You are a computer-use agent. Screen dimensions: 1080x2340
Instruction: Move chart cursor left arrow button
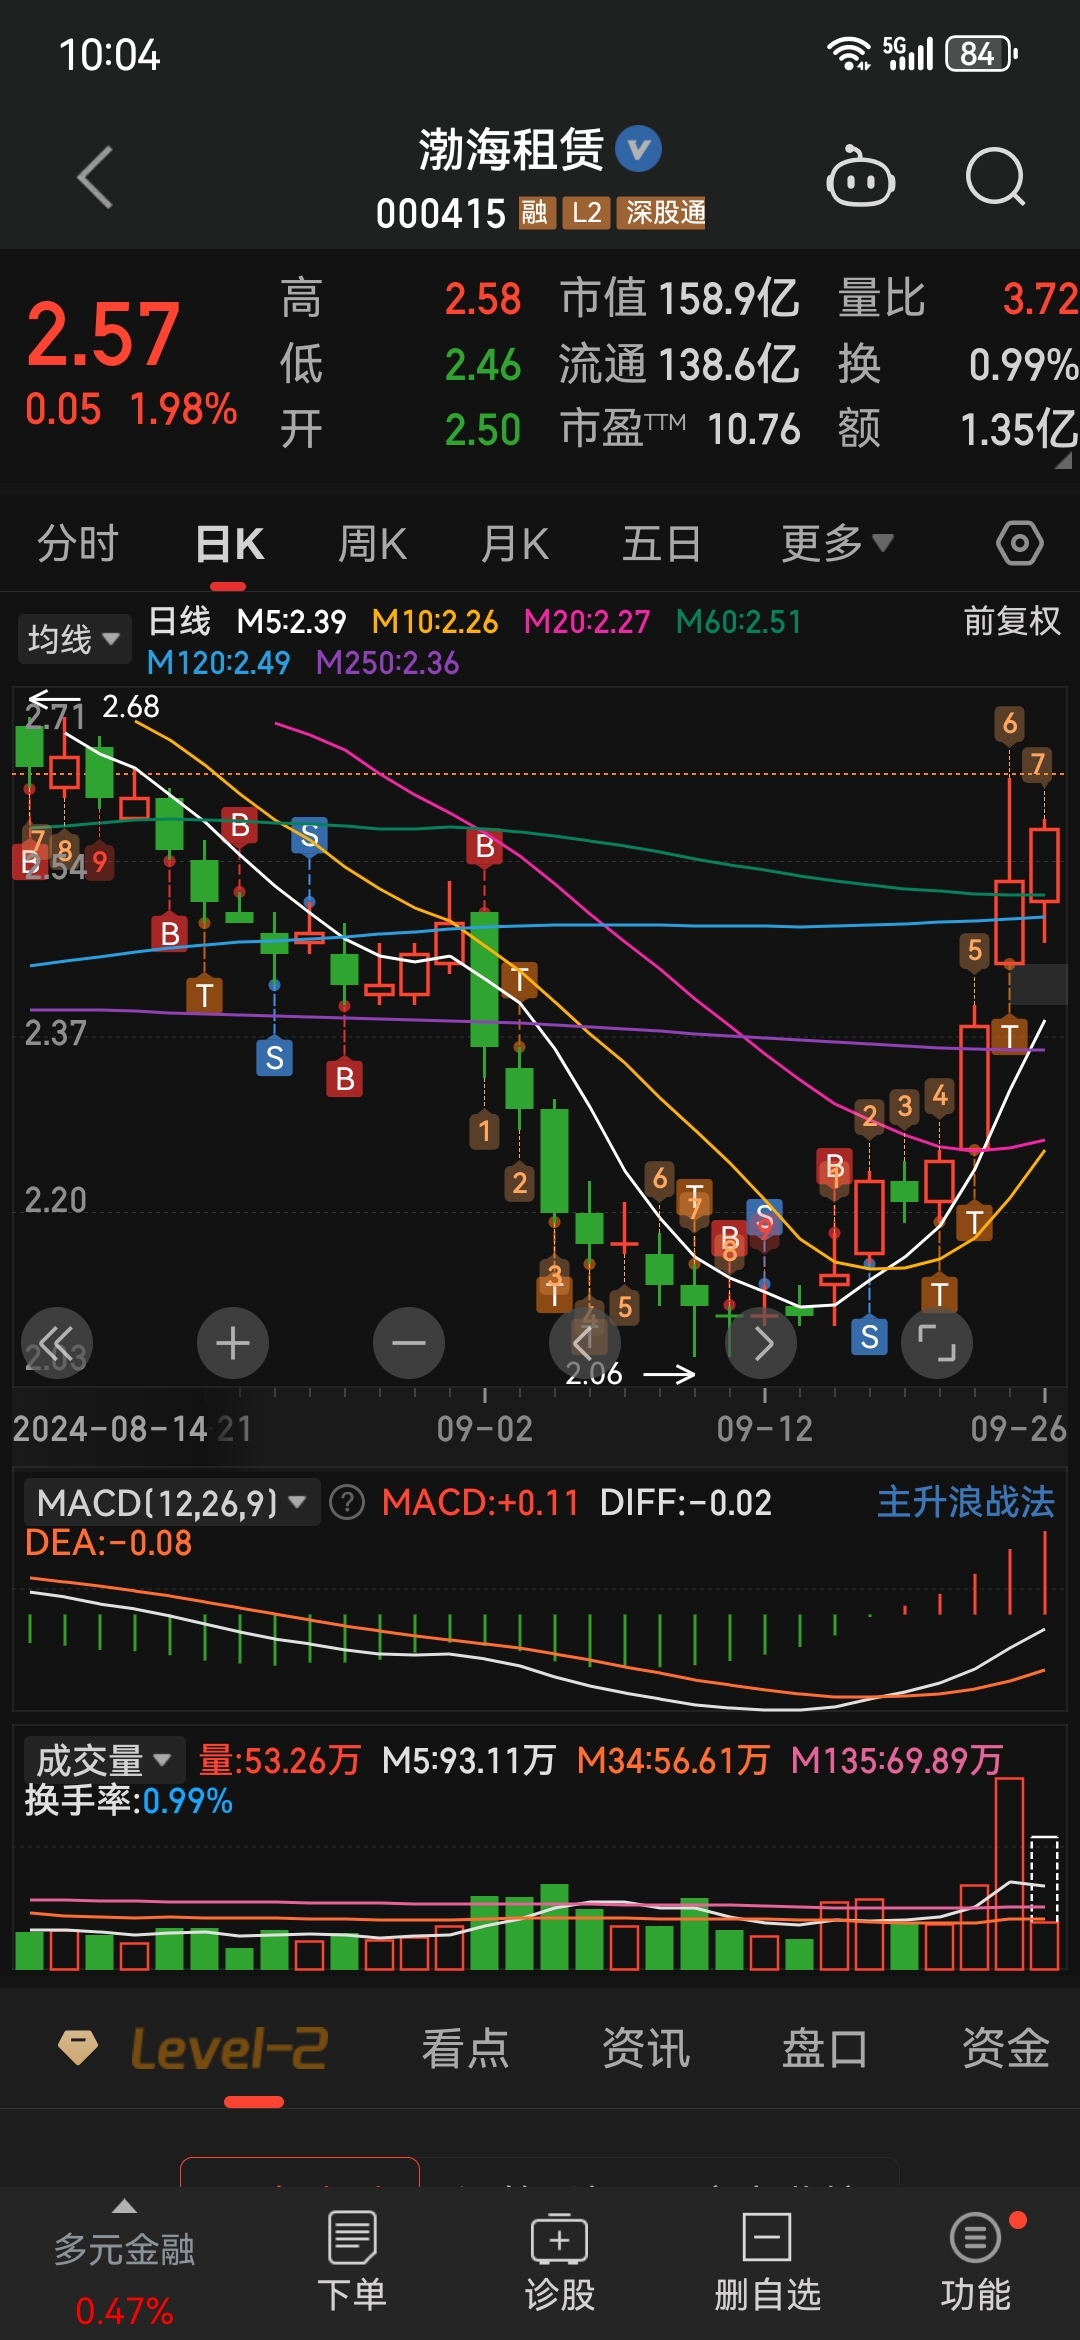click(x=585, y=1343)
